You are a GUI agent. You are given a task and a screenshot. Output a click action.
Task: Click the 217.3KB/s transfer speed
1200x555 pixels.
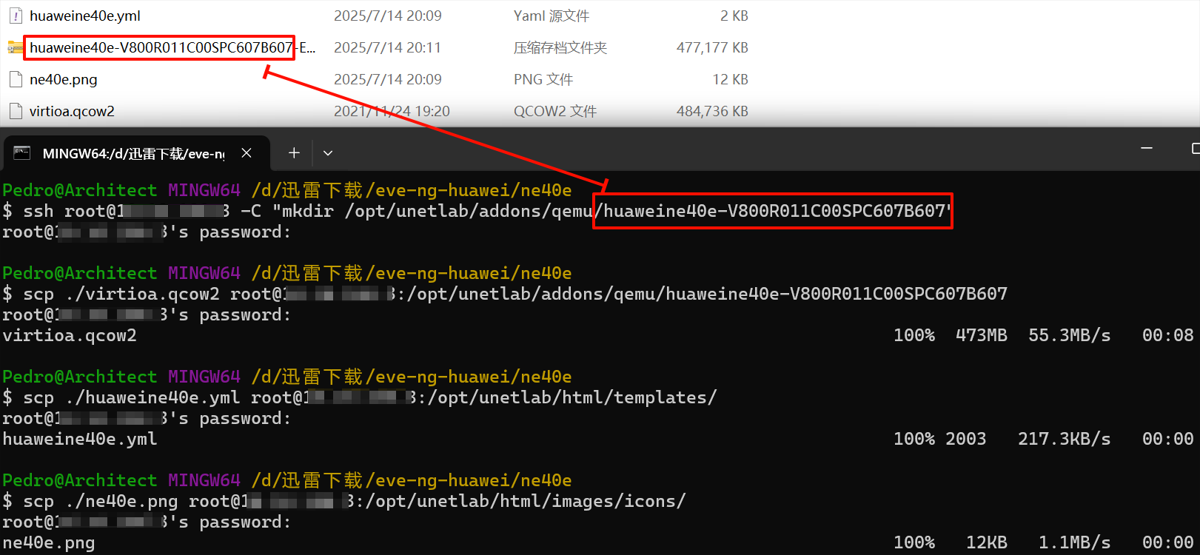pos(1064,439)
